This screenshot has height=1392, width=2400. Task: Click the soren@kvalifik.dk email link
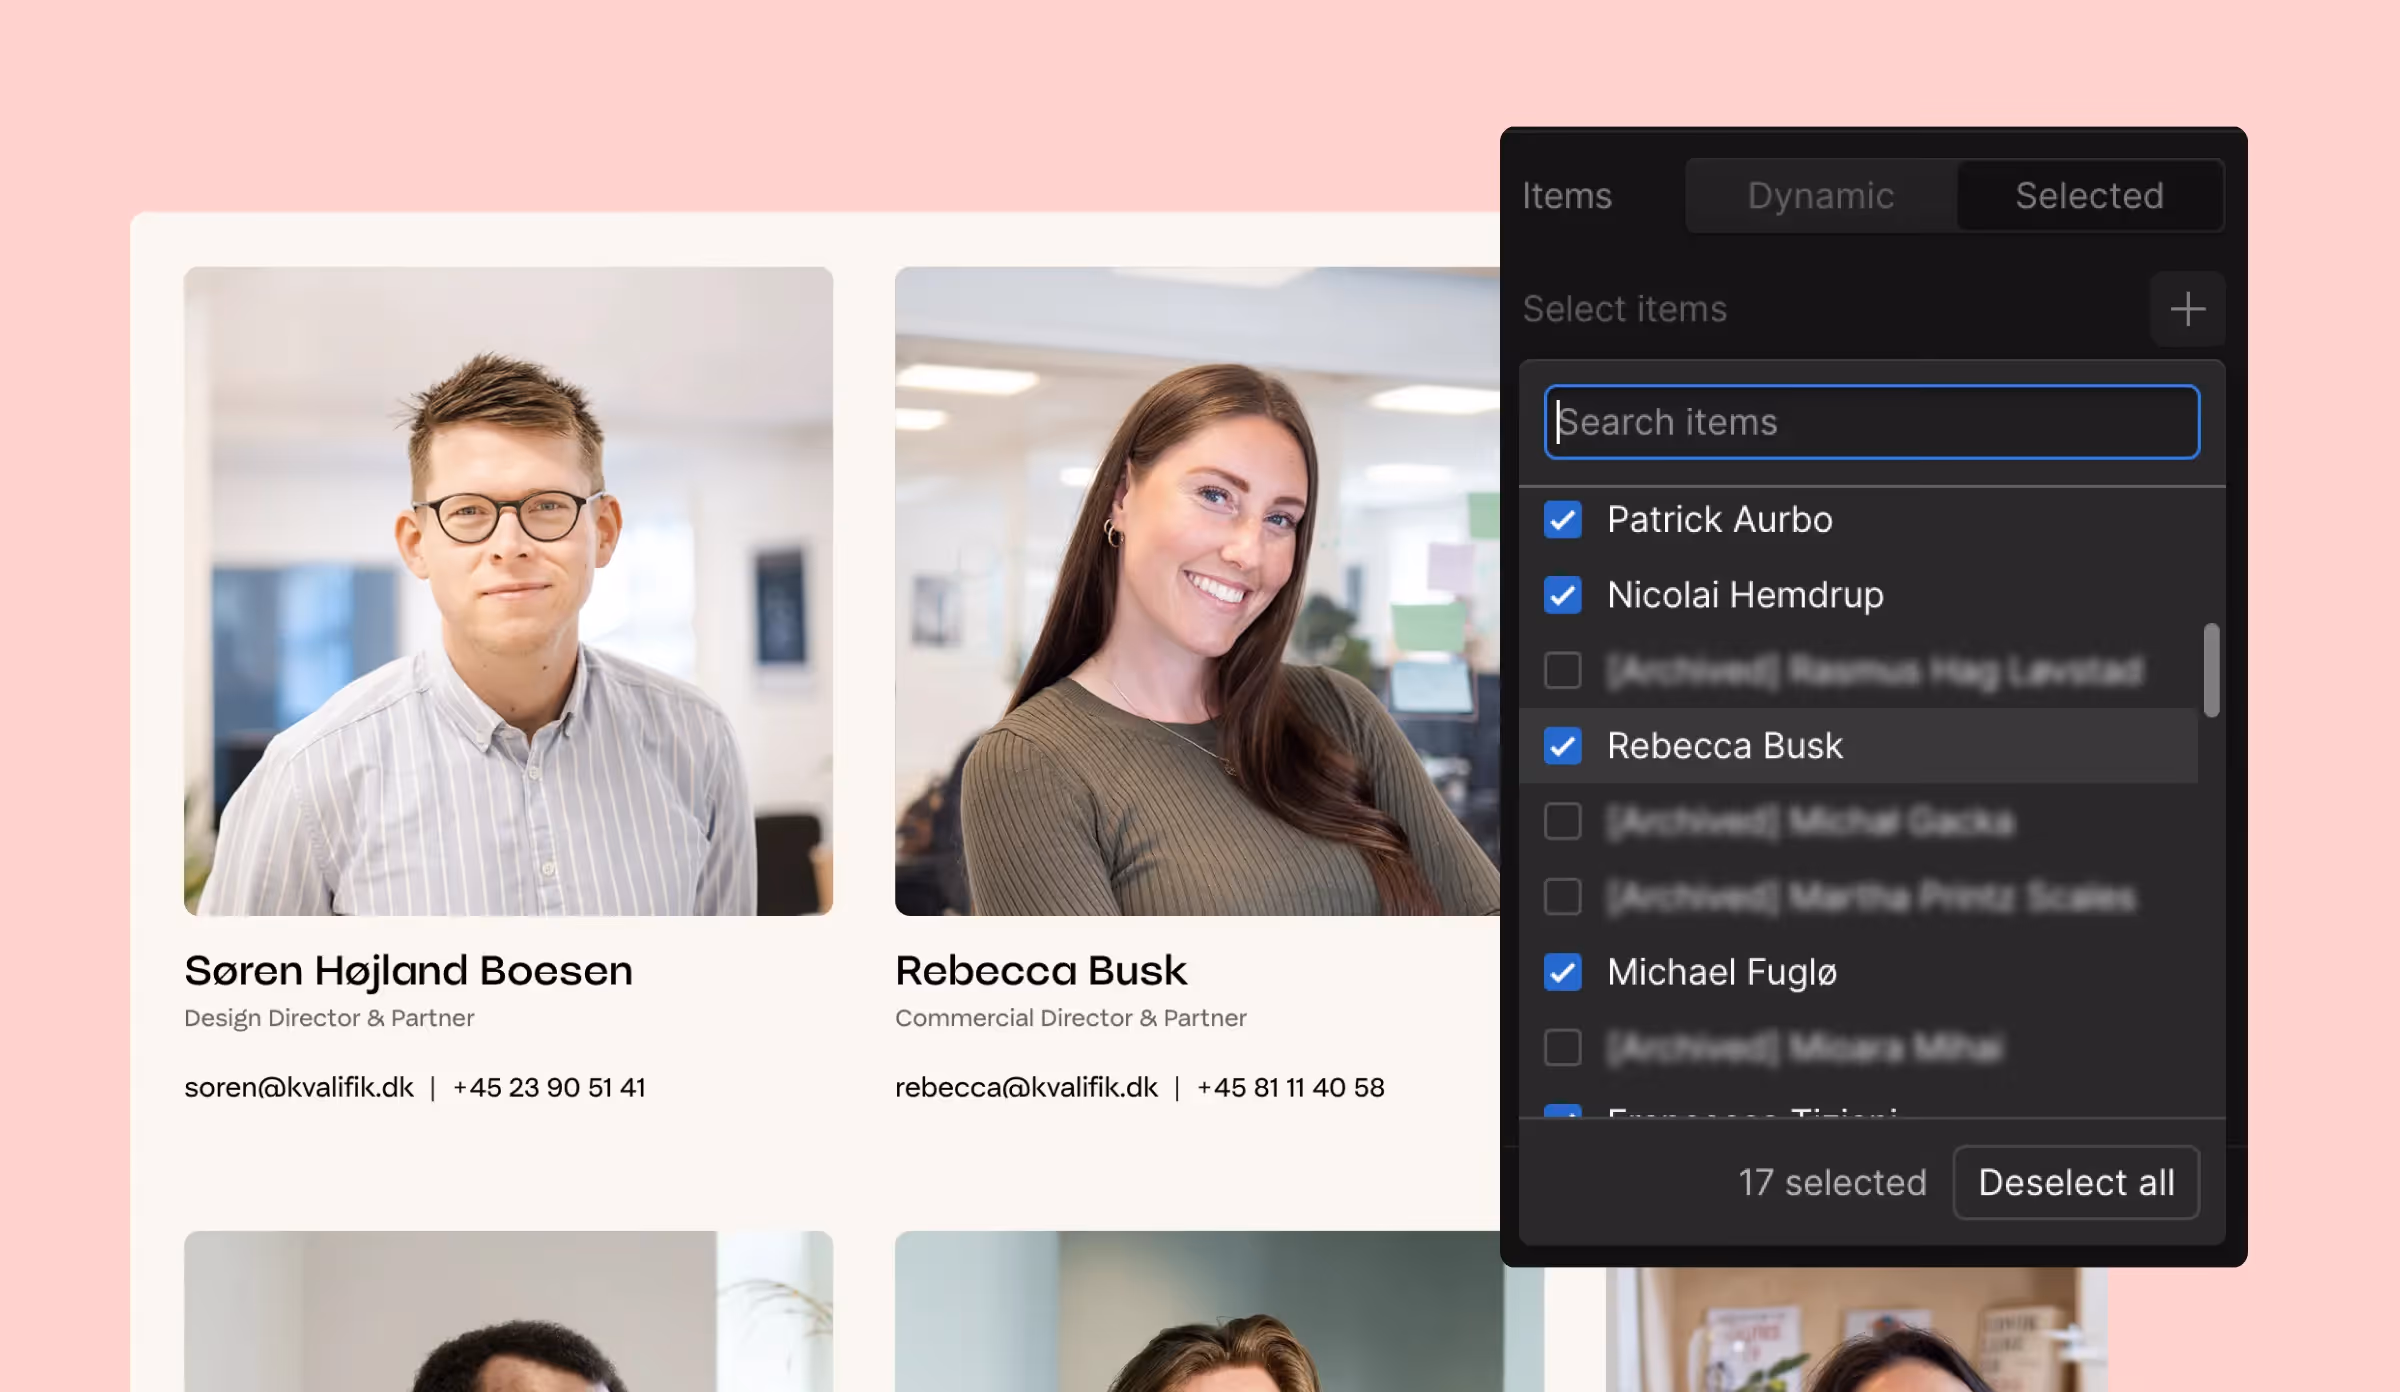coord(298,1087)
